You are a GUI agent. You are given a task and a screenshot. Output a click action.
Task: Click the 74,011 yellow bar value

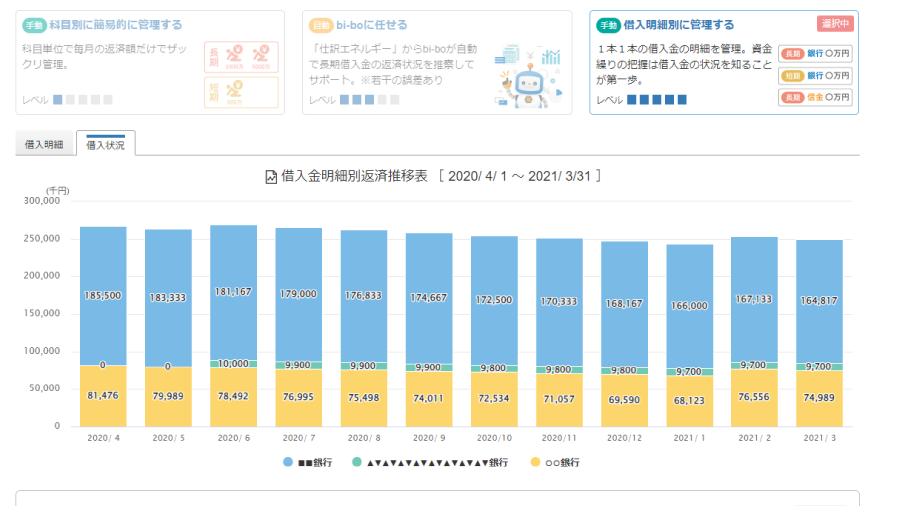428,398
